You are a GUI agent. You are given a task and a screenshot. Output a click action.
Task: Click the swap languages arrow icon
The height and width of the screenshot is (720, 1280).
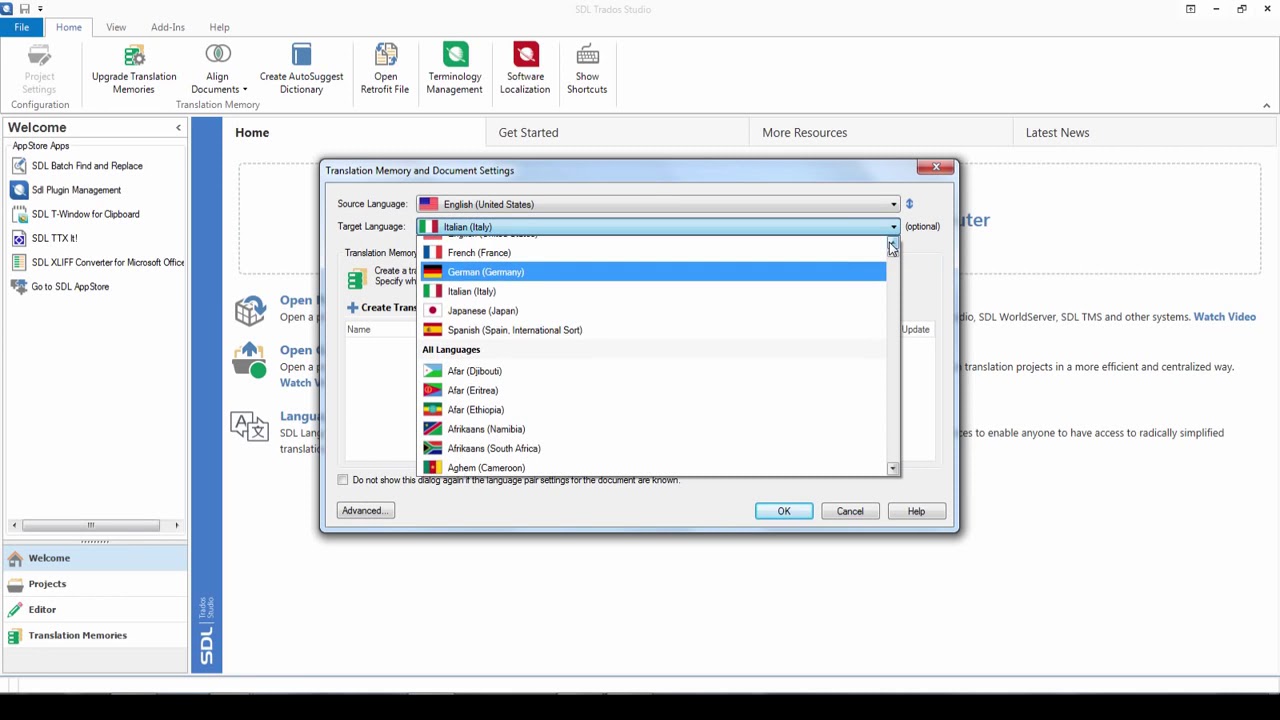(x=909, y=204)
